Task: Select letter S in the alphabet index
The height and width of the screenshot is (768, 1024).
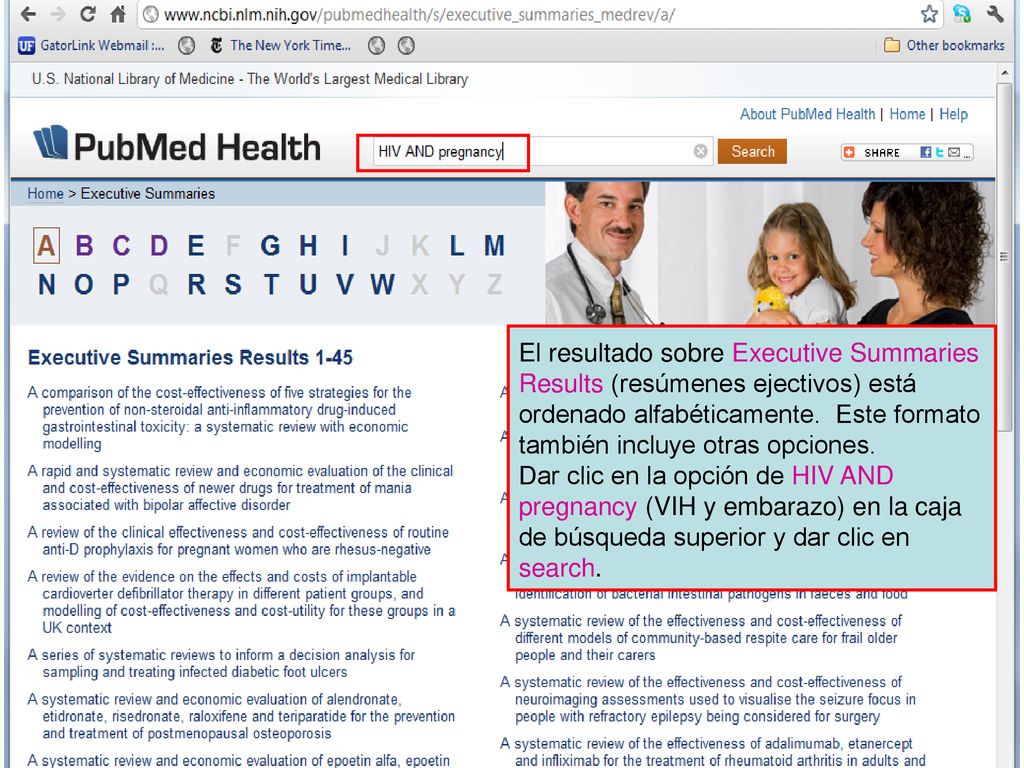Action: pyautogui.click(x=233, y=284)
